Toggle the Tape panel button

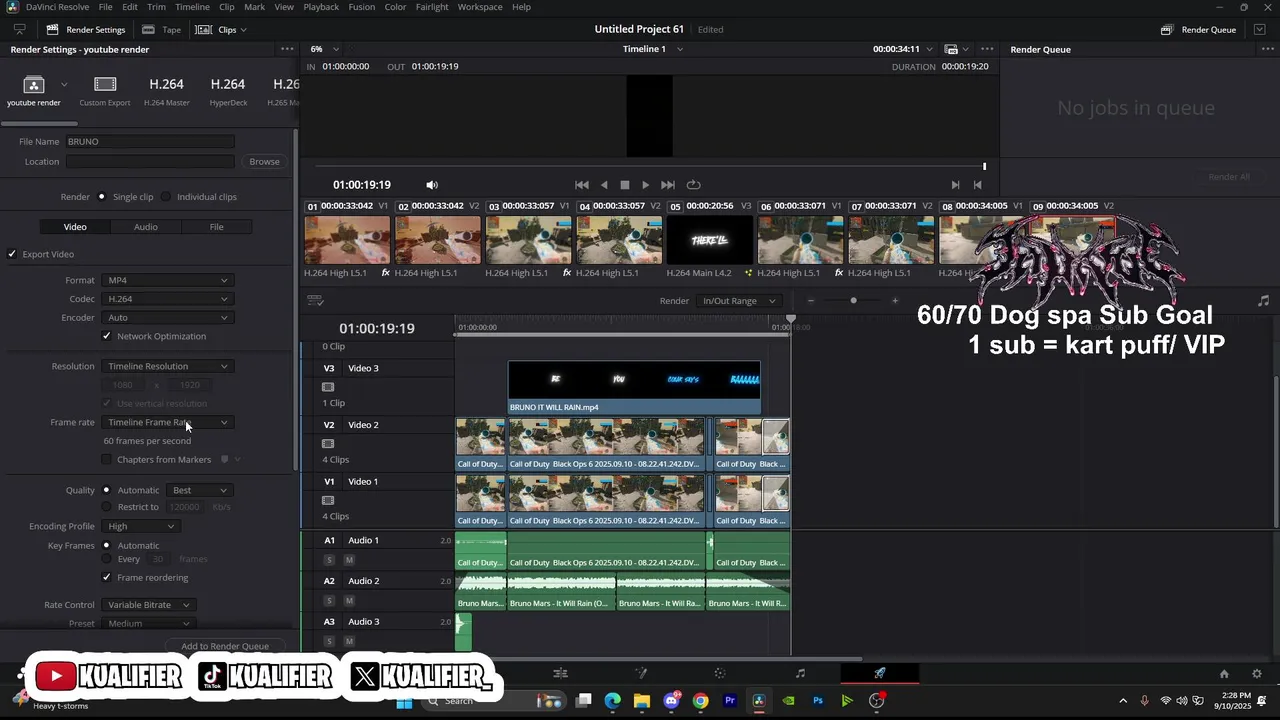click(x=162, y=30)
